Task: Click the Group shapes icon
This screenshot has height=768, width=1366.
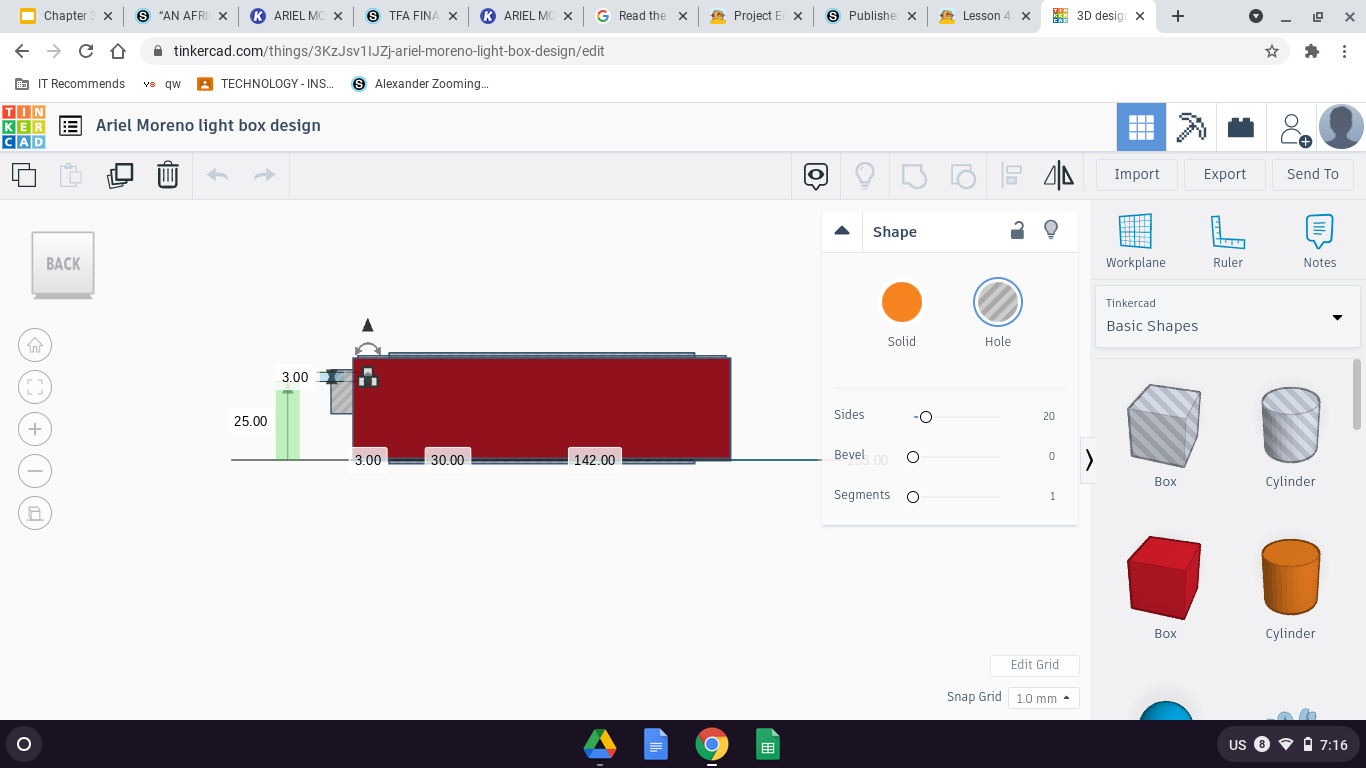Action: (911, 174)
